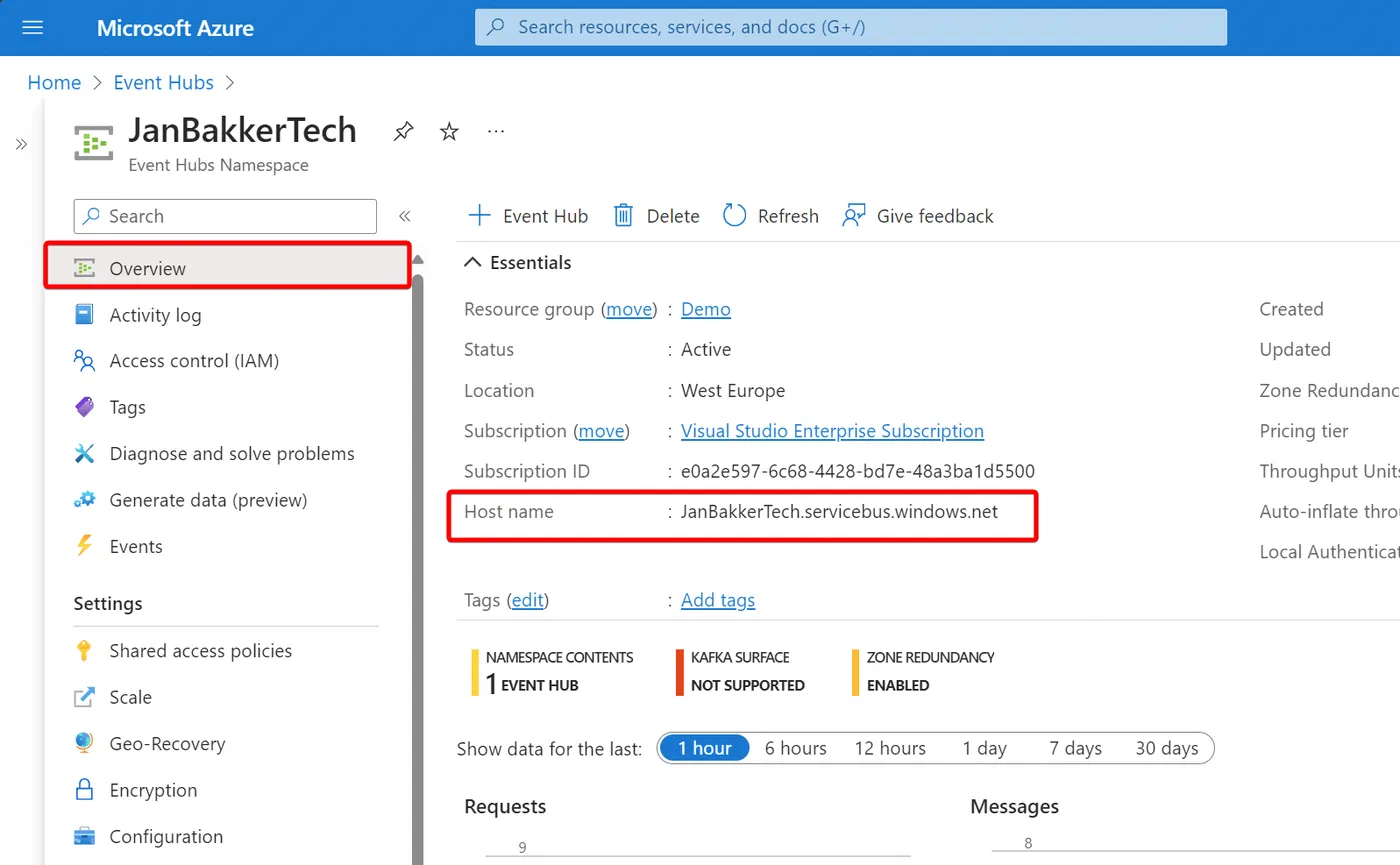
Task: Click the purple Tags icon
Action: [x=84, y=407]
